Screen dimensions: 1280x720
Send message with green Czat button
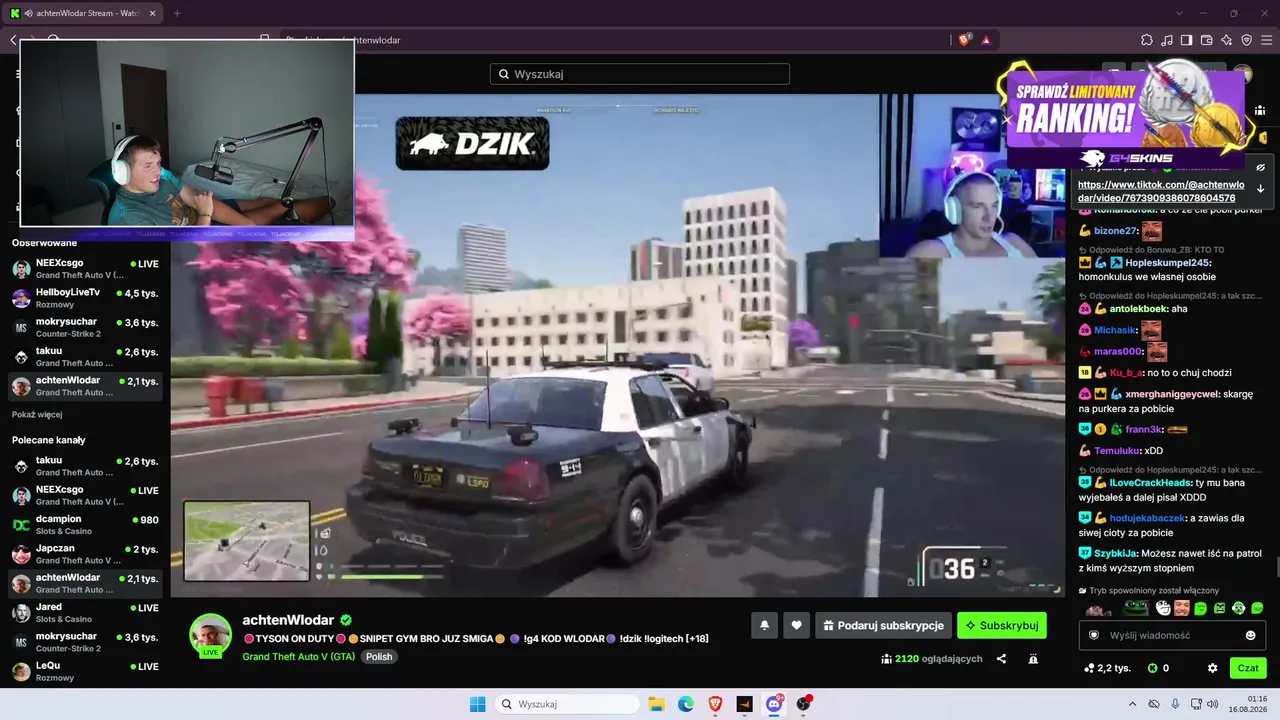coord(1248,668)
